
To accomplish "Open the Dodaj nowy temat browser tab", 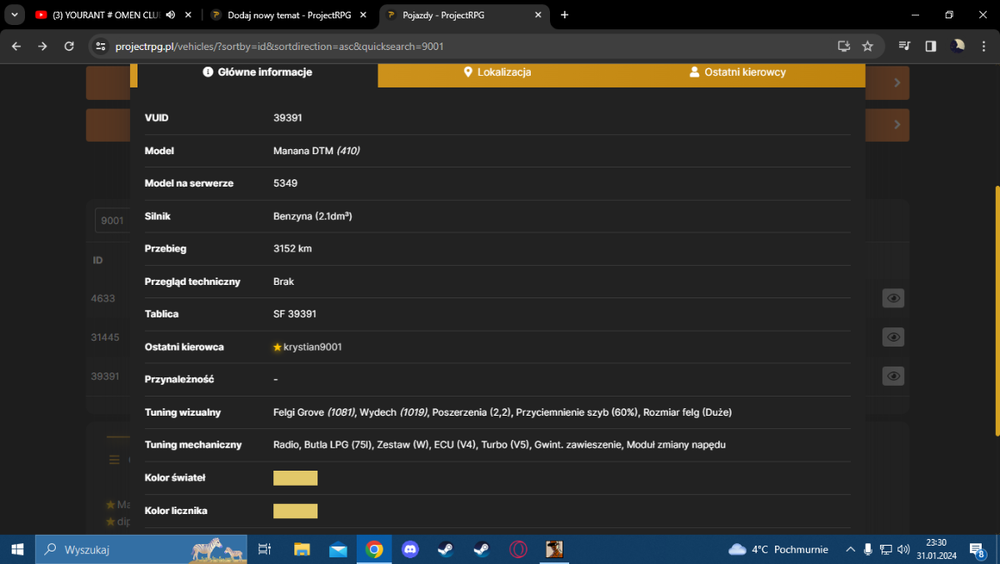I will pyautogui.click(x=288, y=15).
